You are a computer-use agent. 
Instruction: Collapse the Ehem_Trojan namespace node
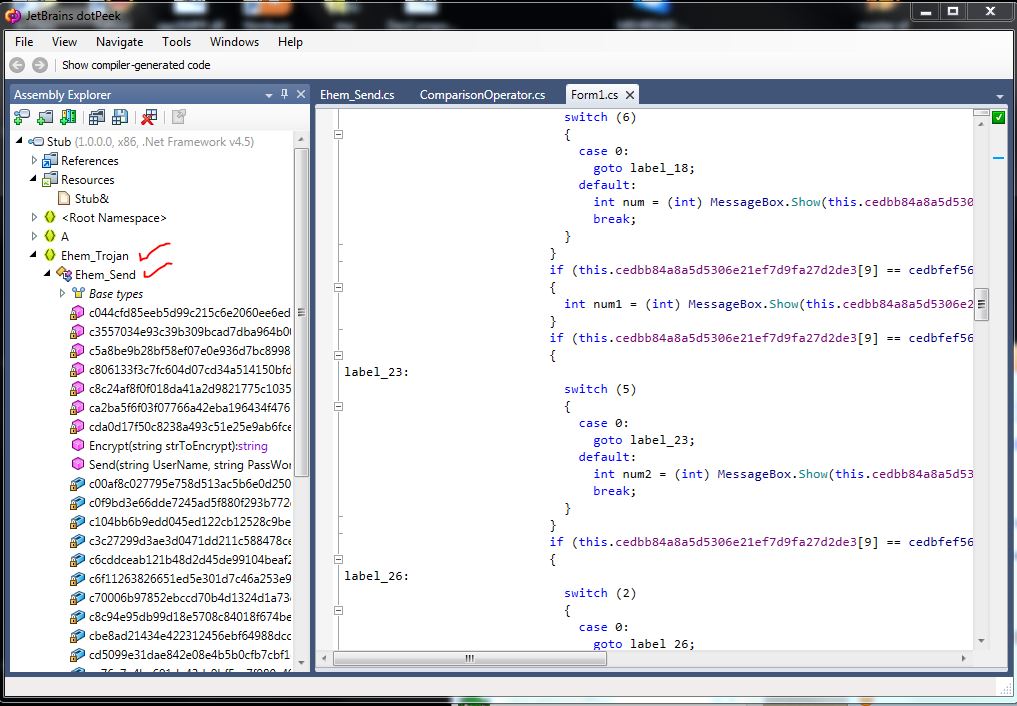click(x=34, y=254)
